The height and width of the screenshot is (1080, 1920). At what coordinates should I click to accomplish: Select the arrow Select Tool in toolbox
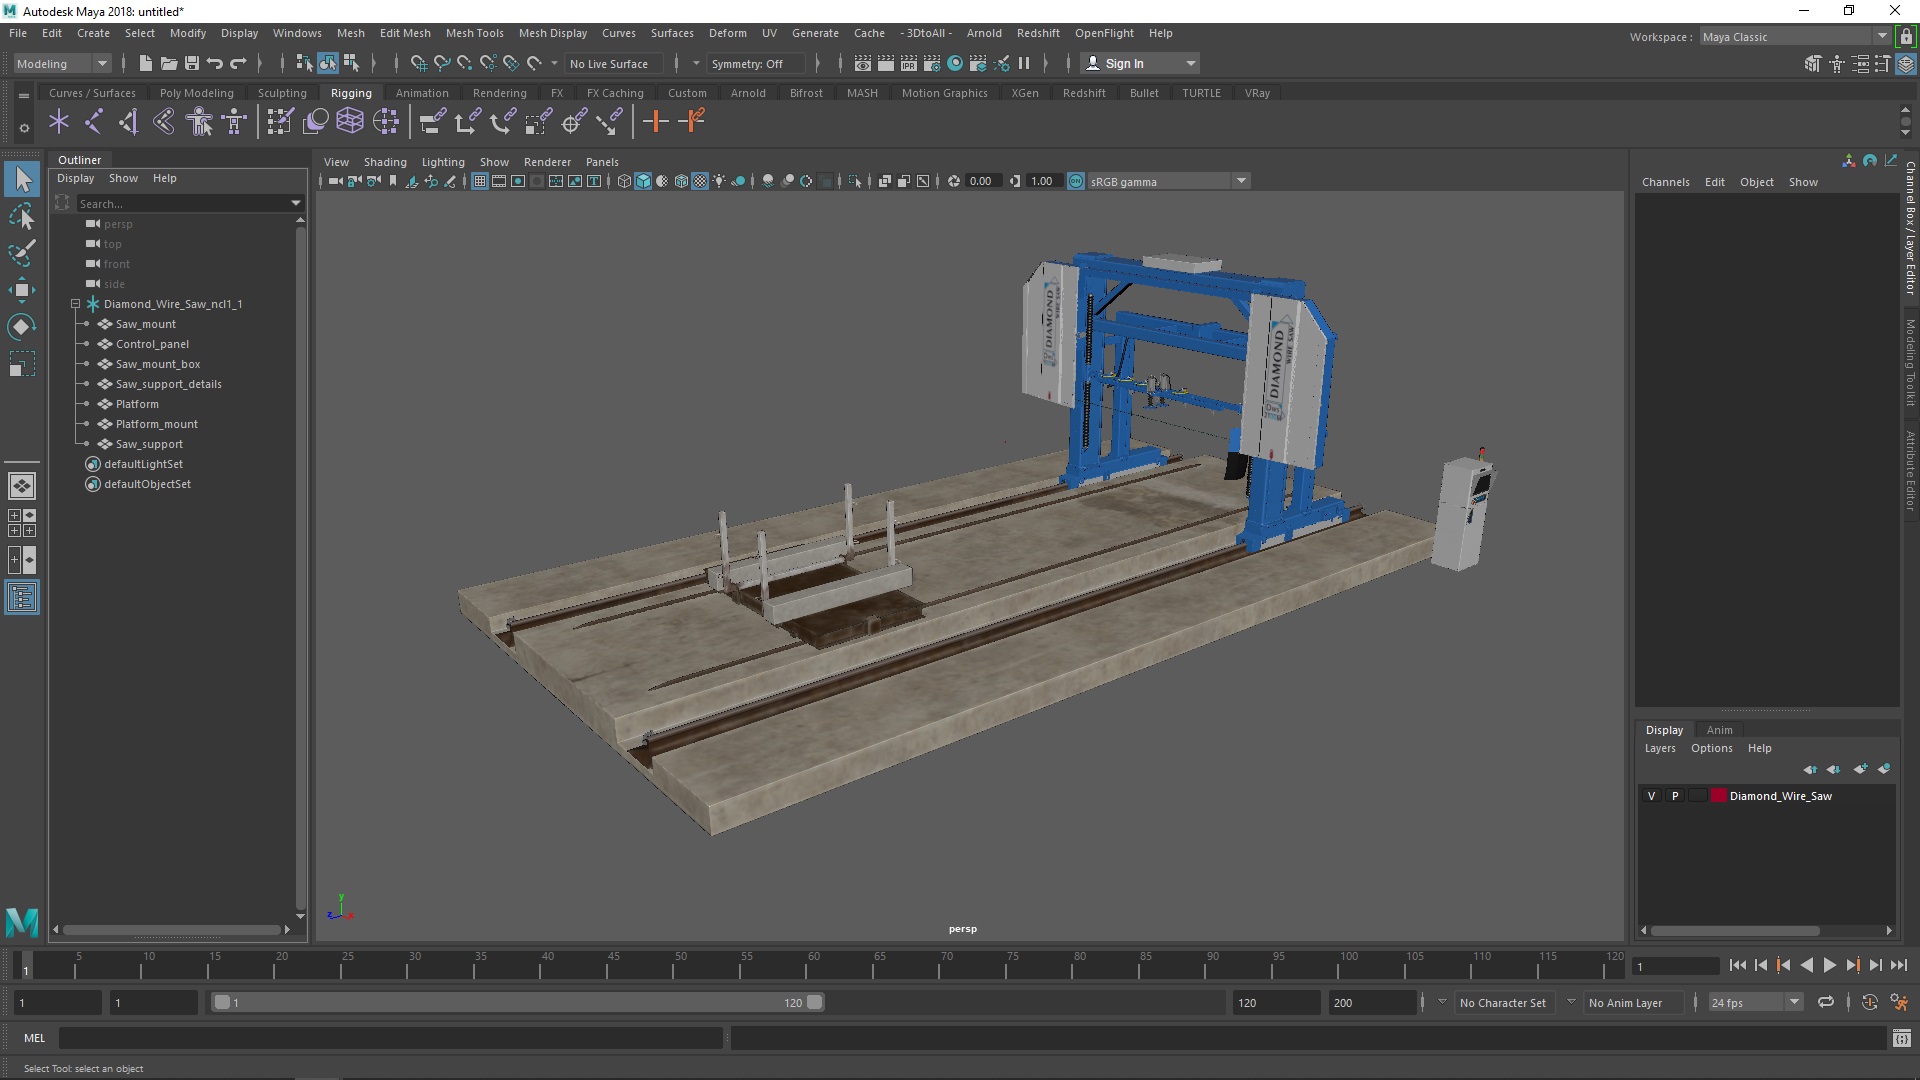(22, 179)
